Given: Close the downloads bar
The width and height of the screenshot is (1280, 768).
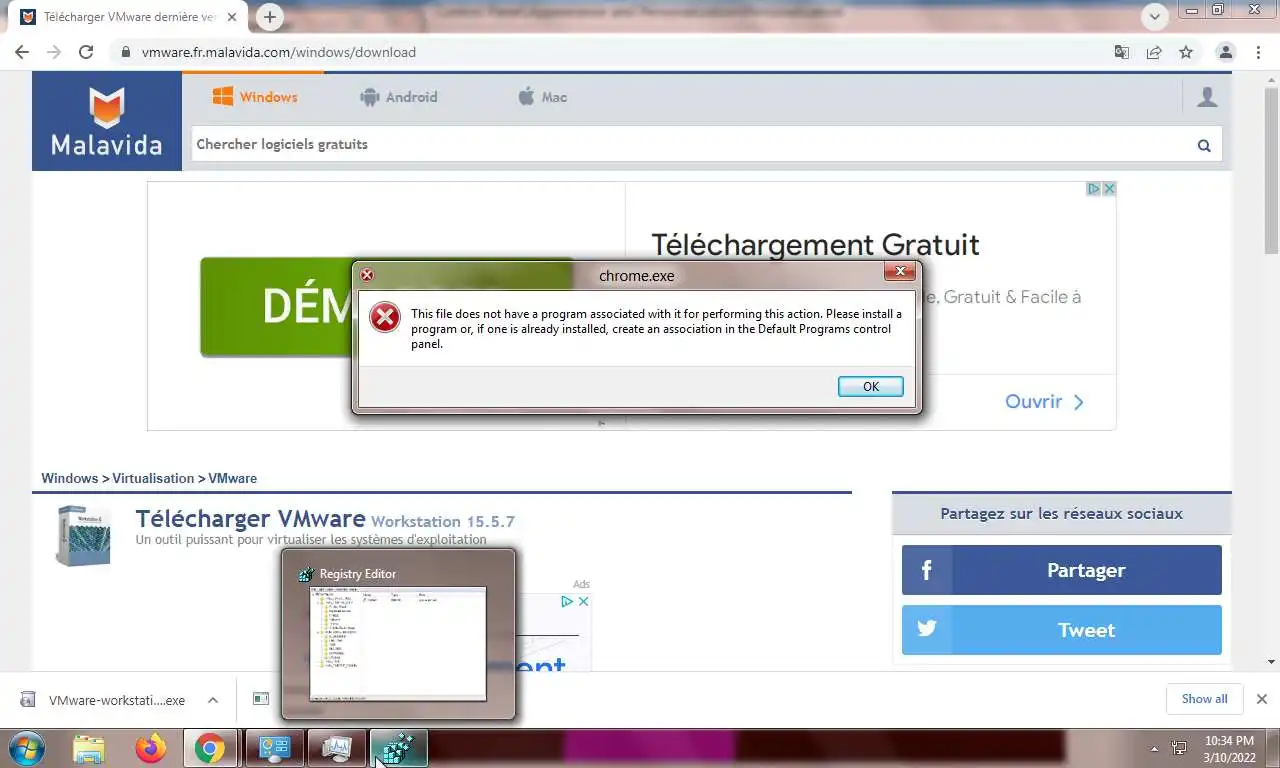Looking at the screenshot, I should 1261,699.
